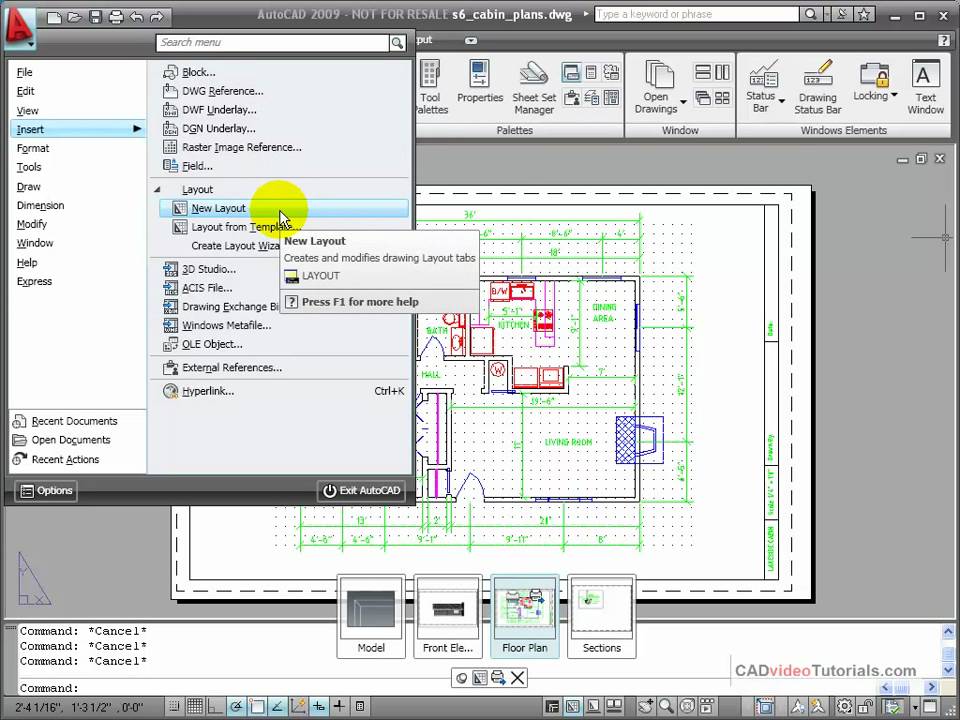Open the Properties palette icon
The width and height of the screenshot is (960, 720).
coord(479,81)
